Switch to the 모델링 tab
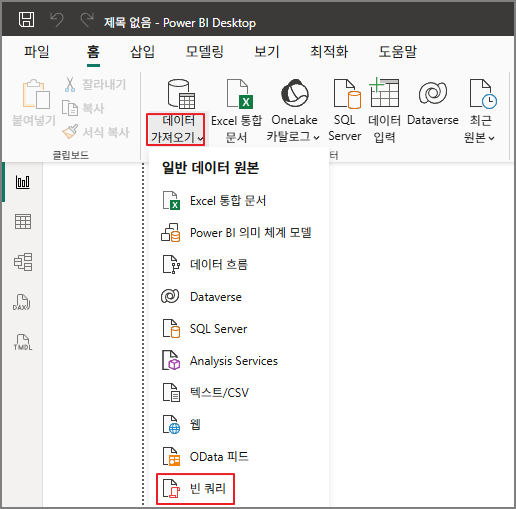516x509 pixels. click(204, 52)
